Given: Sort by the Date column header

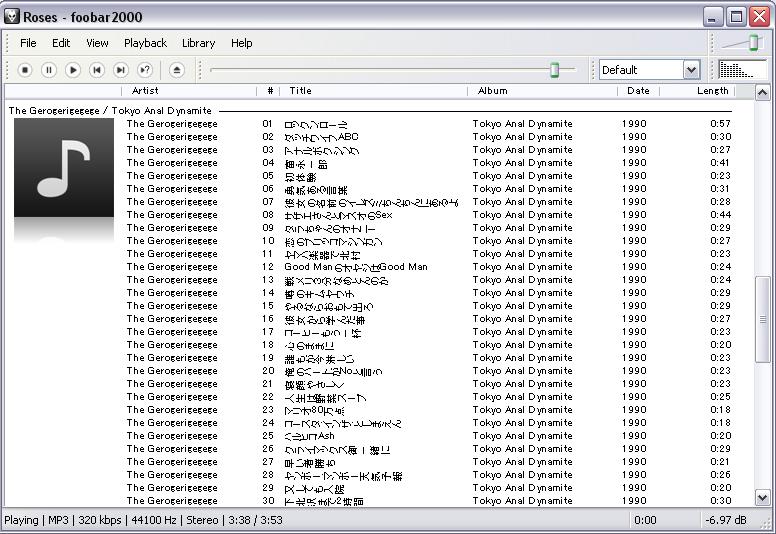Looking at the screenshot, I should click(638, 91).
